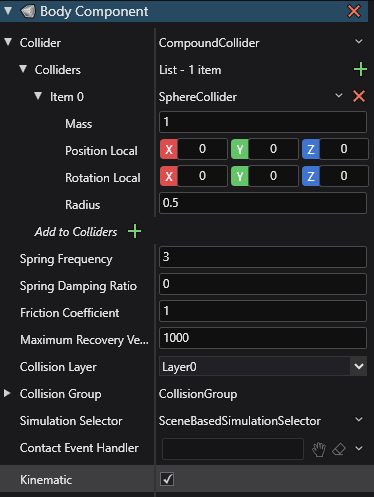This screenshot has width=374, height=497.
Task: Click the Radius value field
Action: [x=263, y=203]
